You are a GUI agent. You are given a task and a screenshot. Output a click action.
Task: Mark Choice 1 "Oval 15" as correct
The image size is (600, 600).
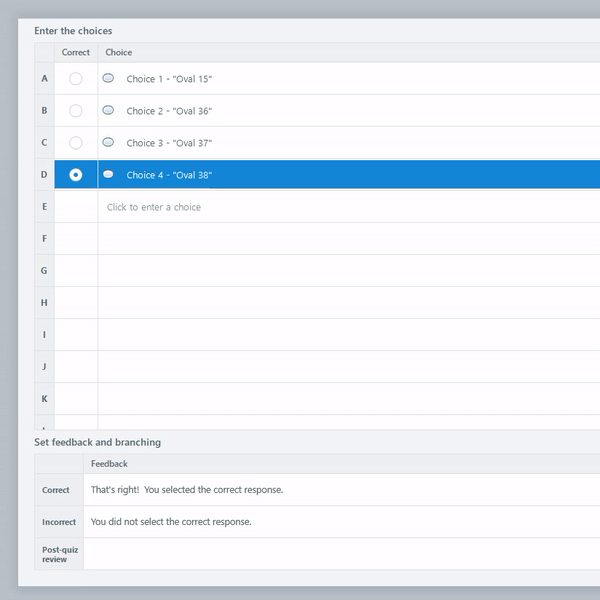75,79
